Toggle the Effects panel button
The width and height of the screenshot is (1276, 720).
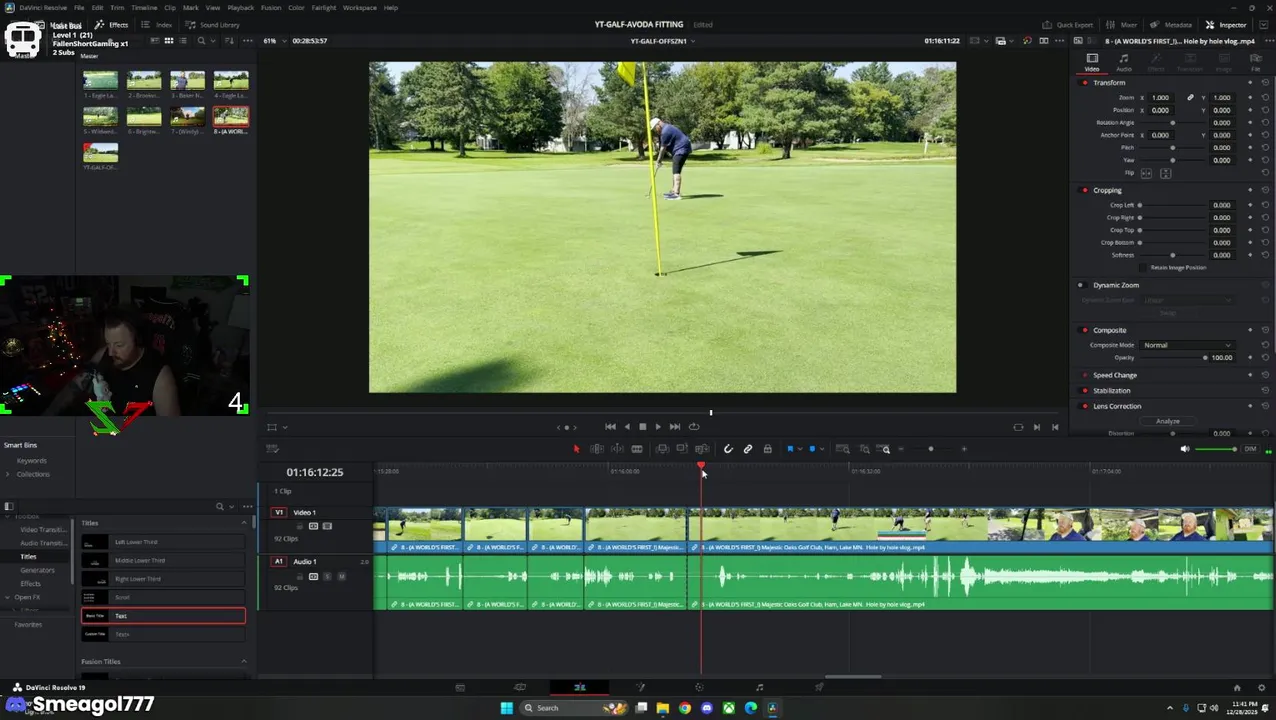click(x=112, y=25)
